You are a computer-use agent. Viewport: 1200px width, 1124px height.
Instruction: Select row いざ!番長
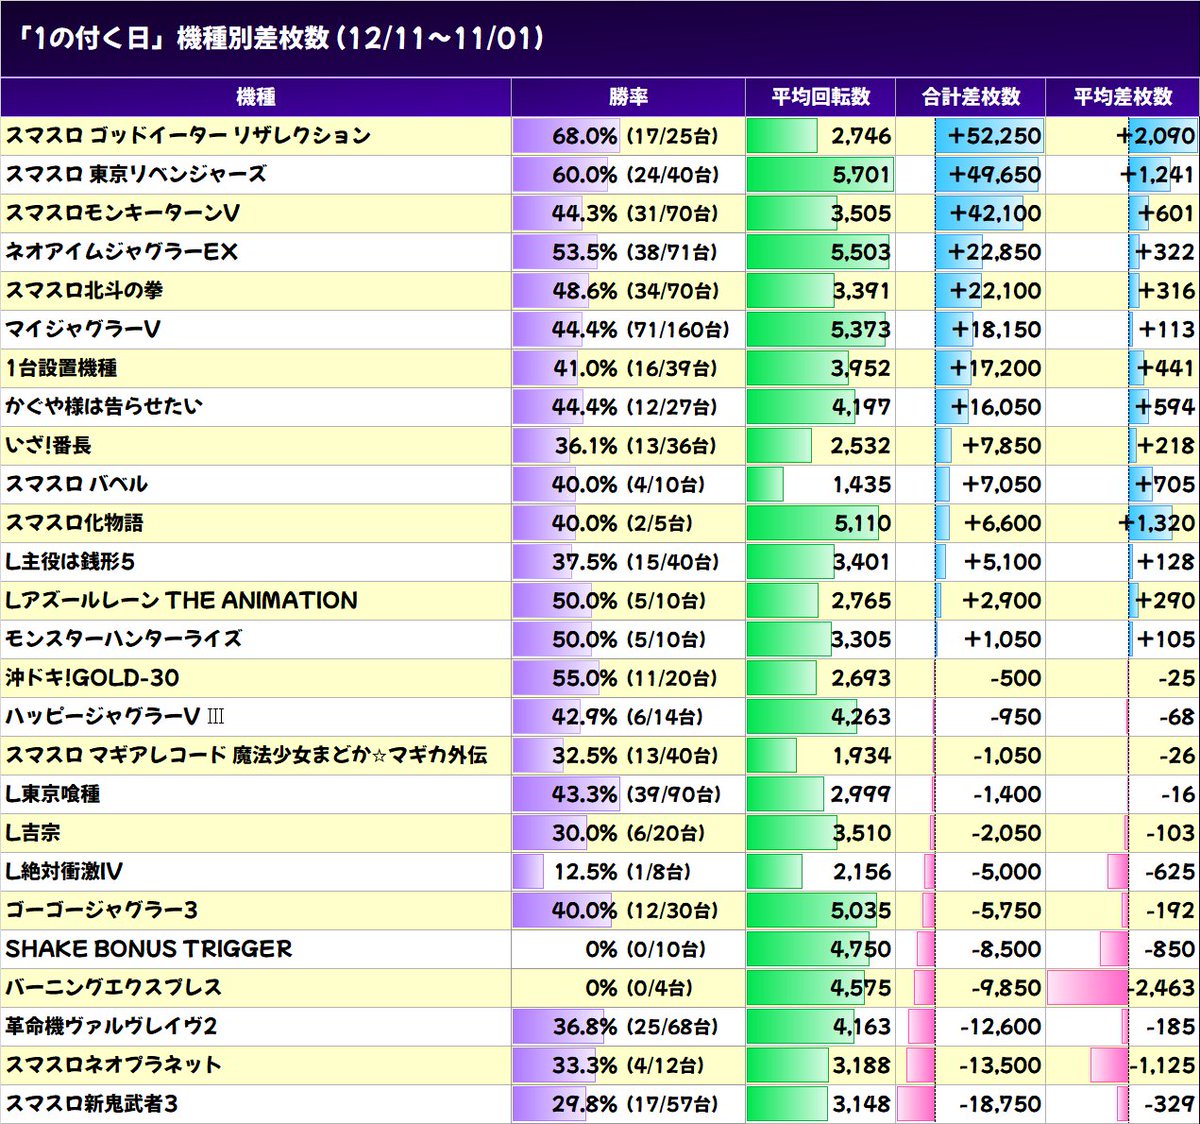[600, 446]
